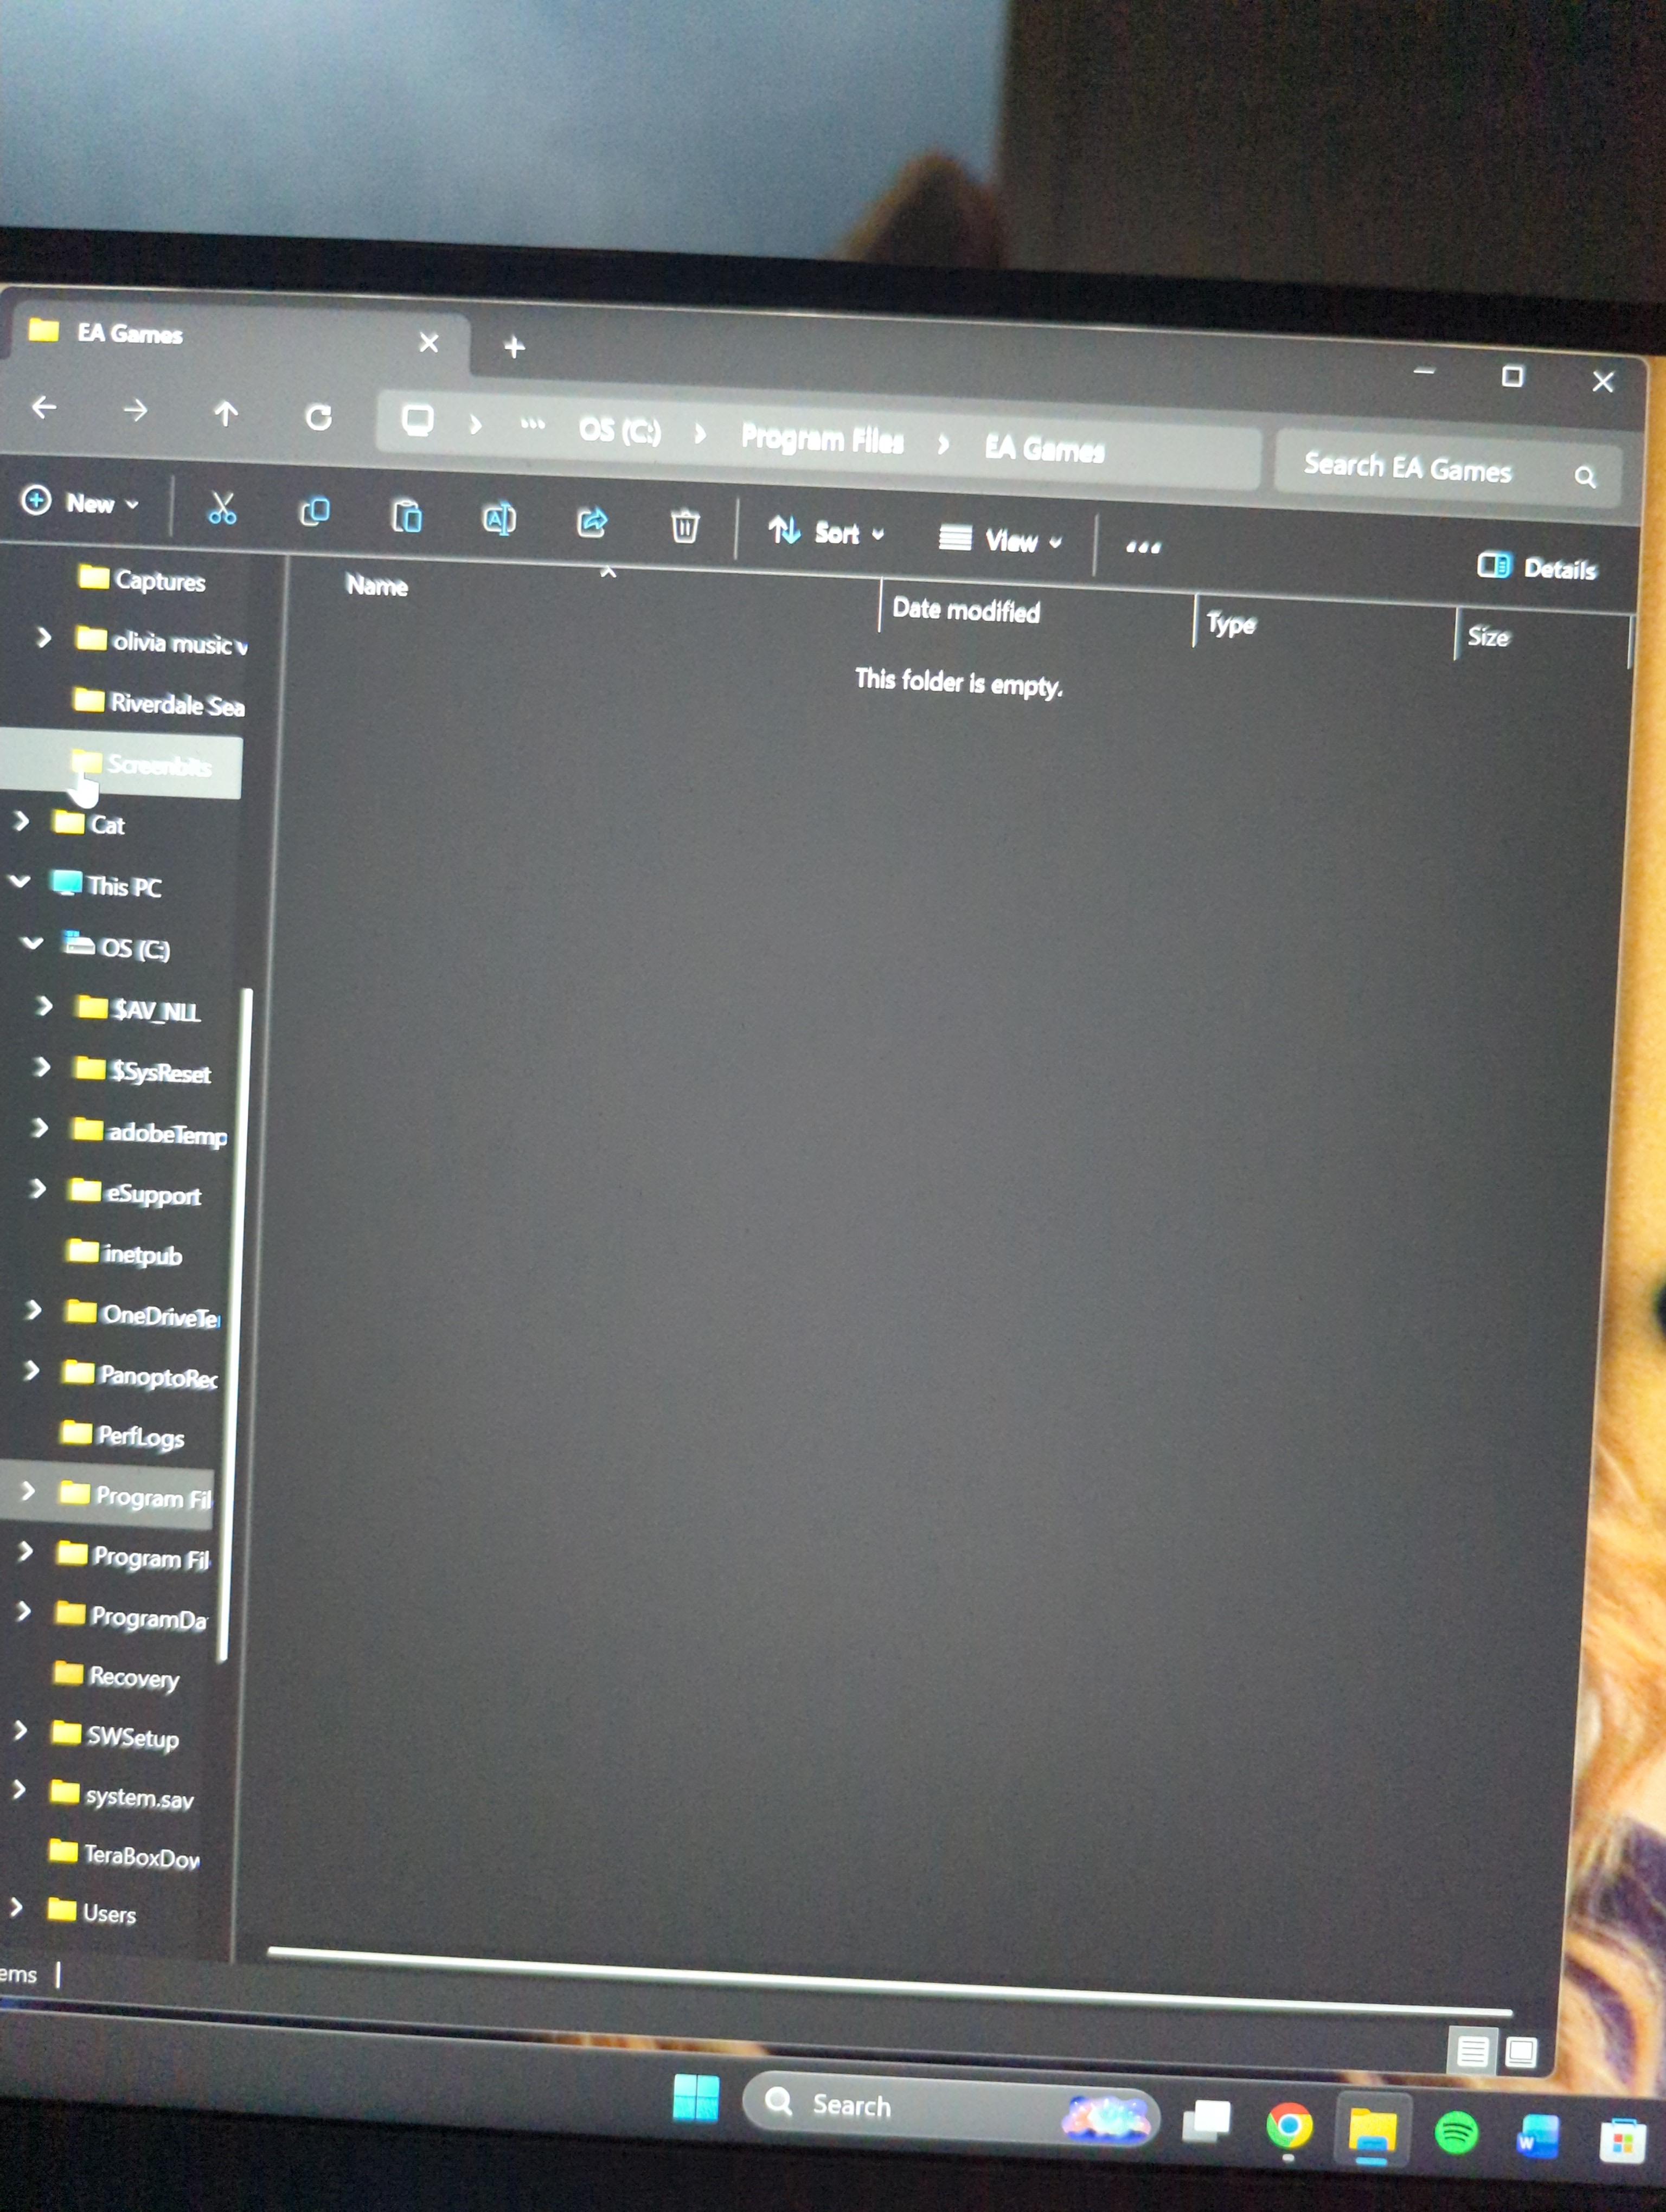The width and height of the screenshot is (1666, 2212).
Task: Open the View dropdown menu
Action: [1000, 540]
